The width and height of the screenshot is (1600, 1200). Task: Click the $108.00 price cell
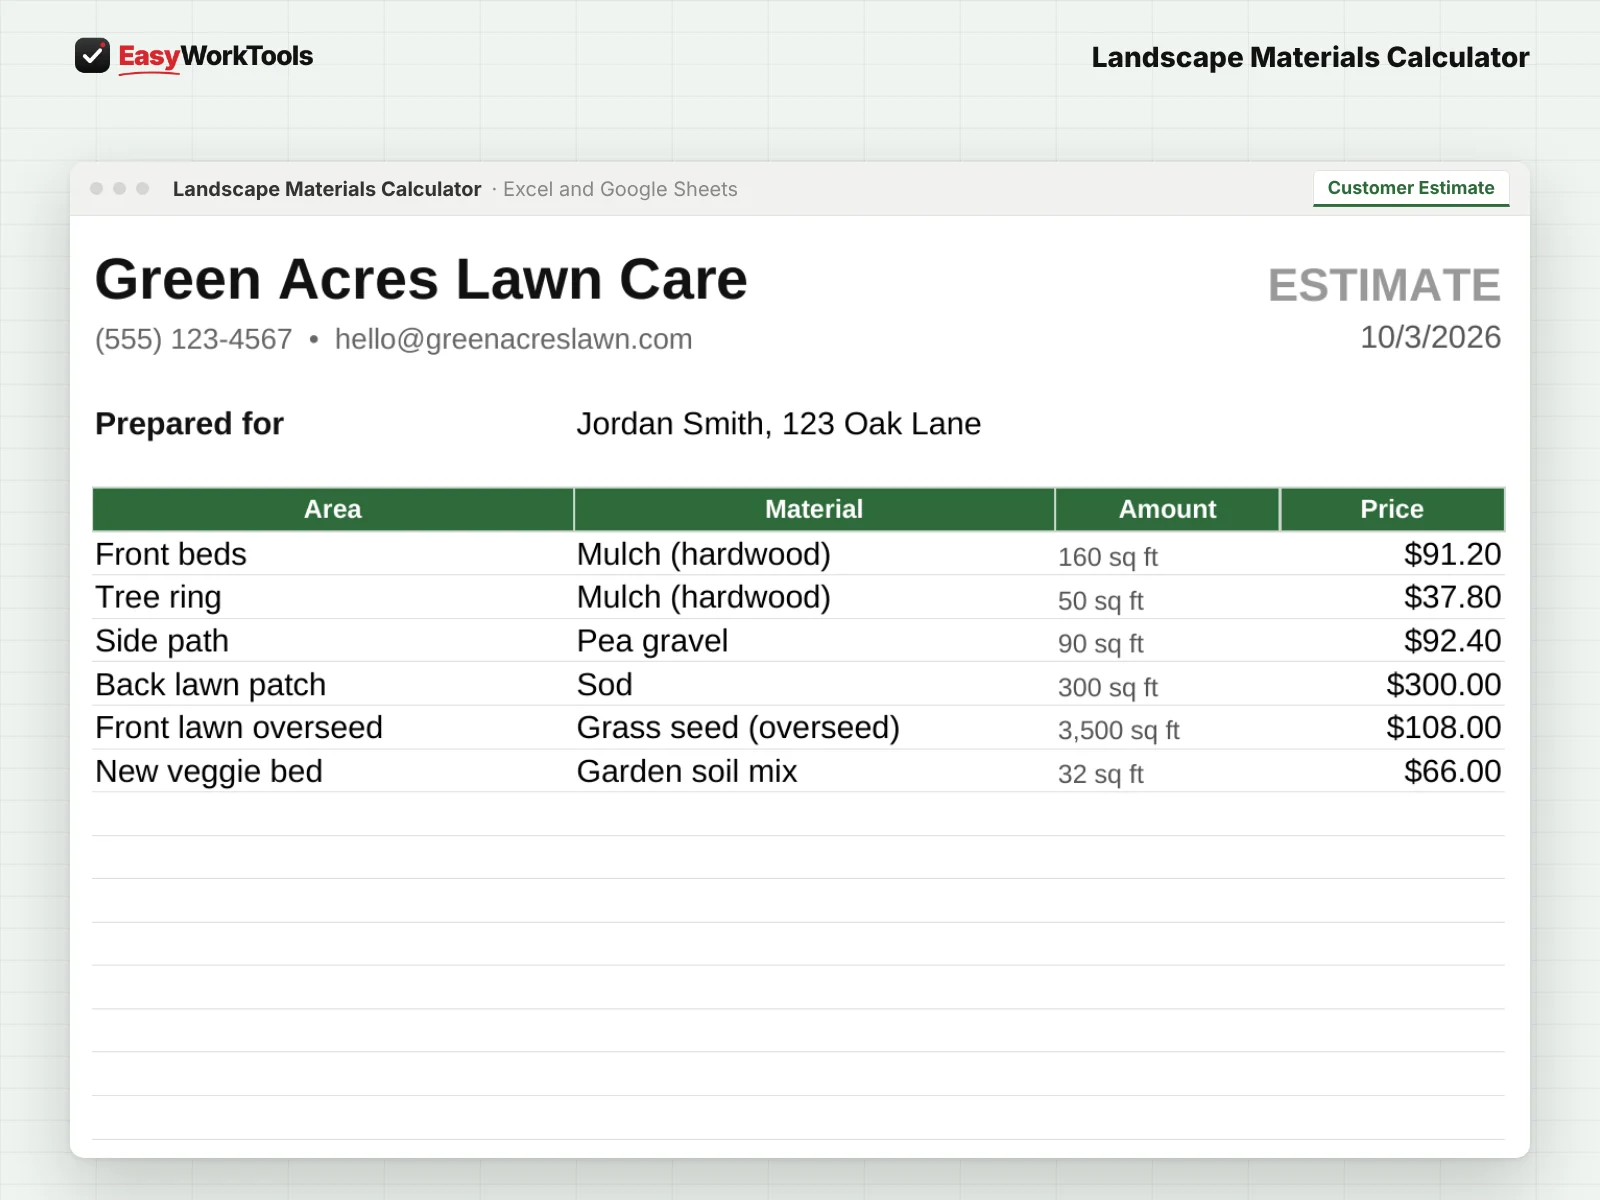[x=1392, y=728]
